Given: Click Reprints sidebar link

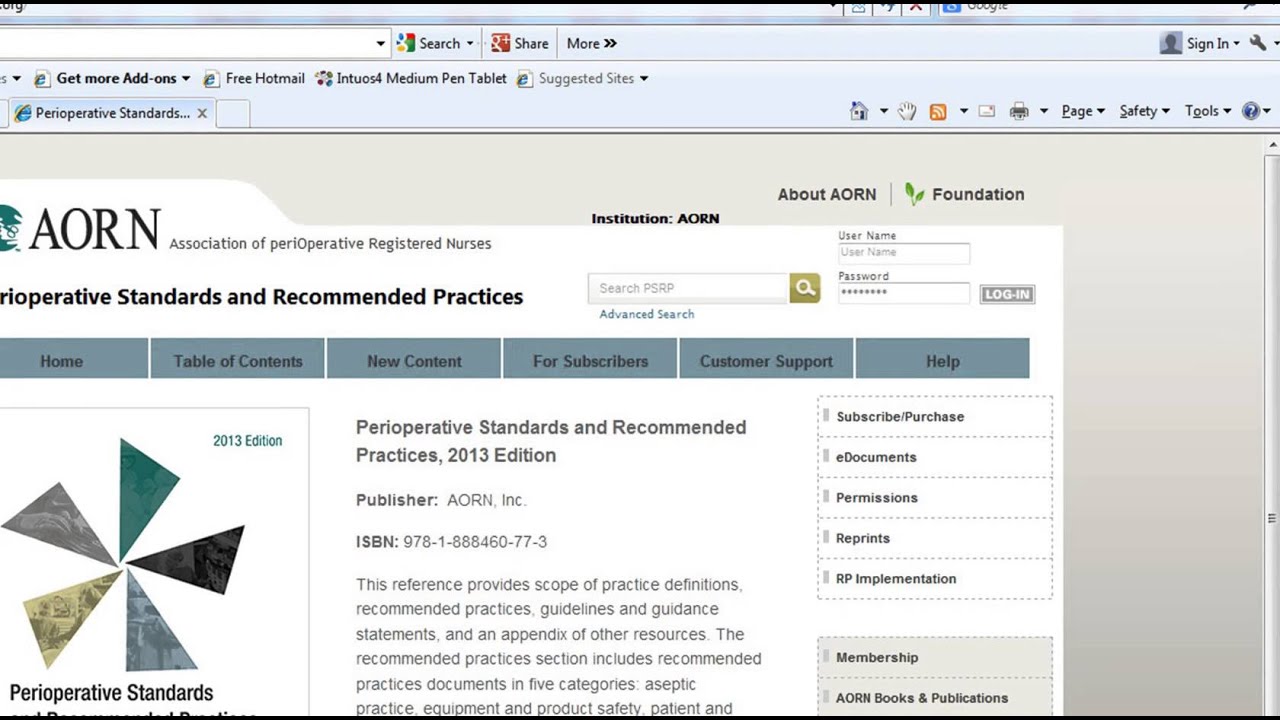Looking at the screenshot, I should (863, 538).
